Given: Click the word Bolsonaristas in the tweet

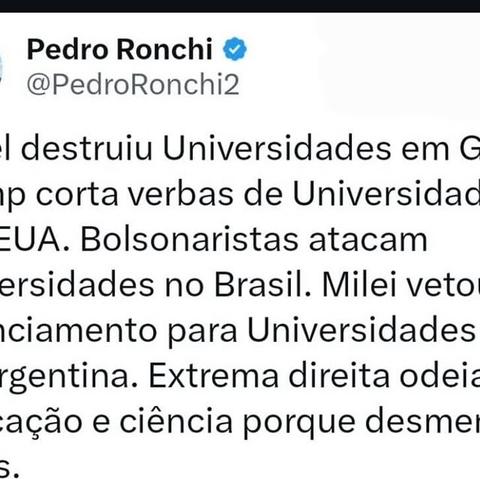Looking at the screenshot, I should [x=189, y=240].
